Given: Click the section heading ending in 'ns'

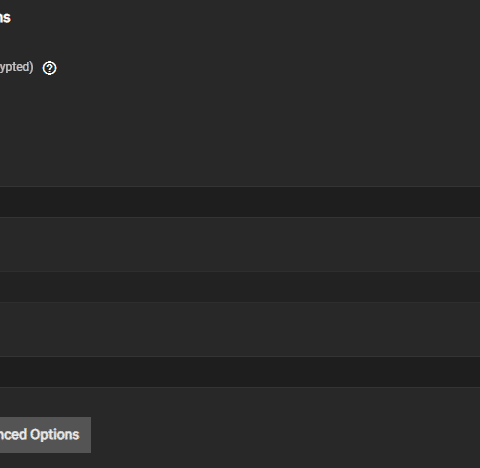Looking at the screenshot, I should tap(5, 18).
